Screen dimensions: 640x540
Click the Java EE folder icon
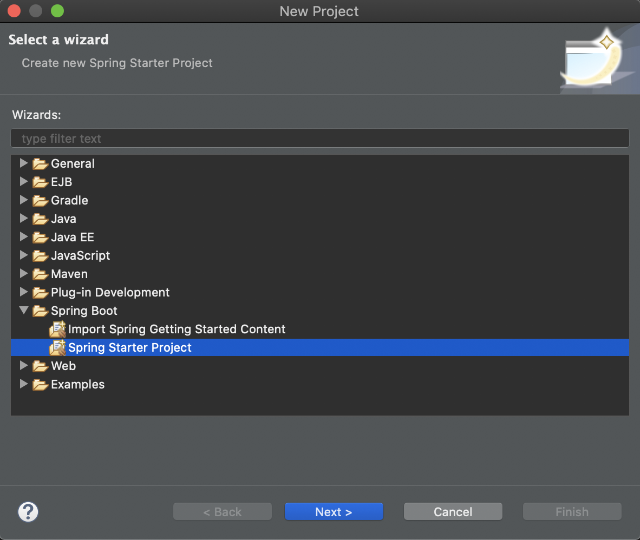pyautogui.click(x=40, y=237)
